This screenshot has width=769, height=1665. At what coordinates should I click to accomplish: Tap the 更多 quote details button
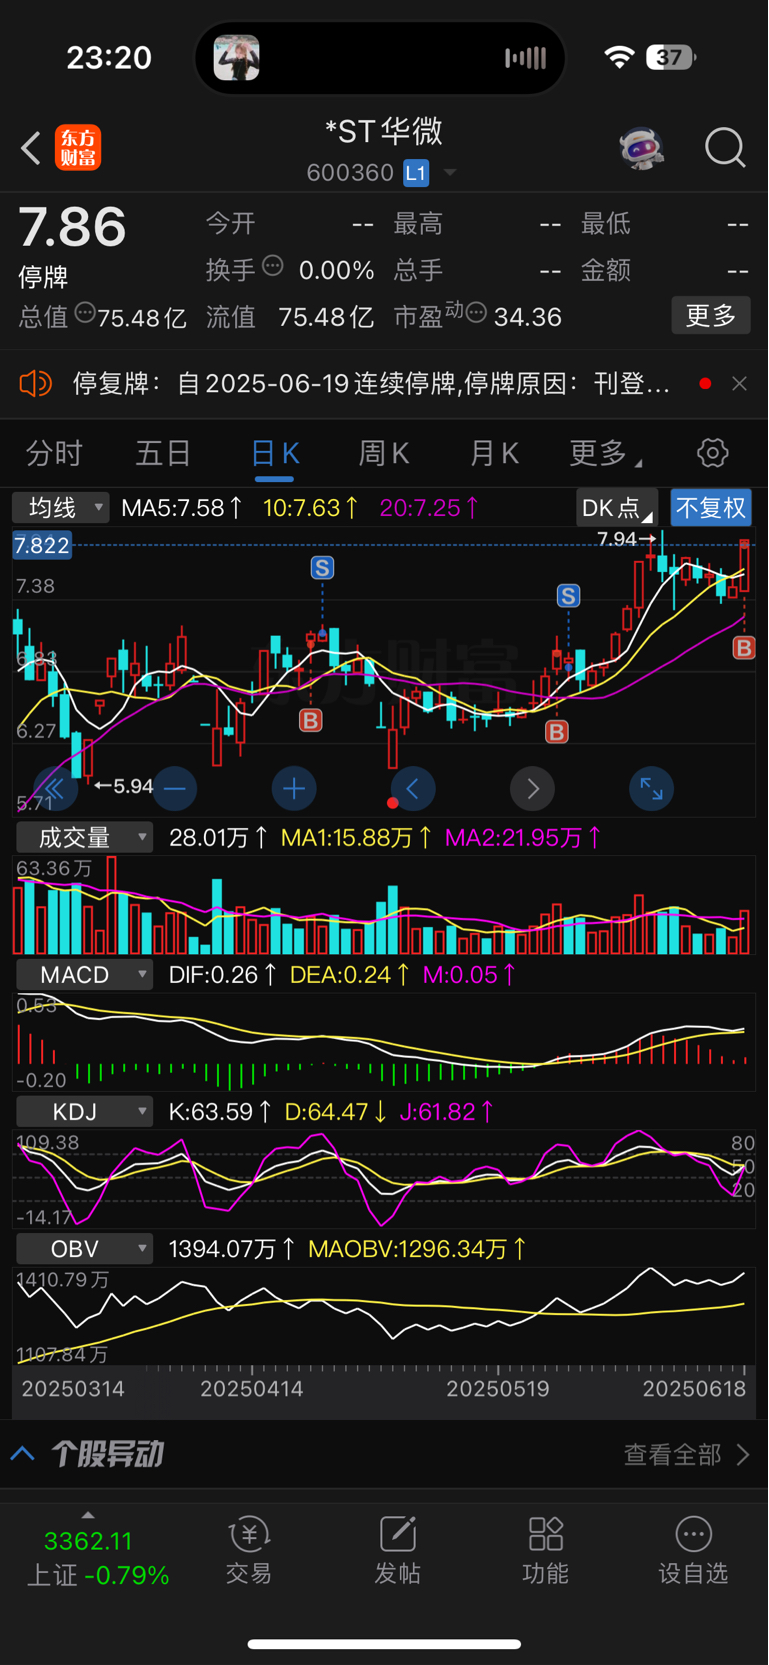pyautogui.click(x=711, y=316)
